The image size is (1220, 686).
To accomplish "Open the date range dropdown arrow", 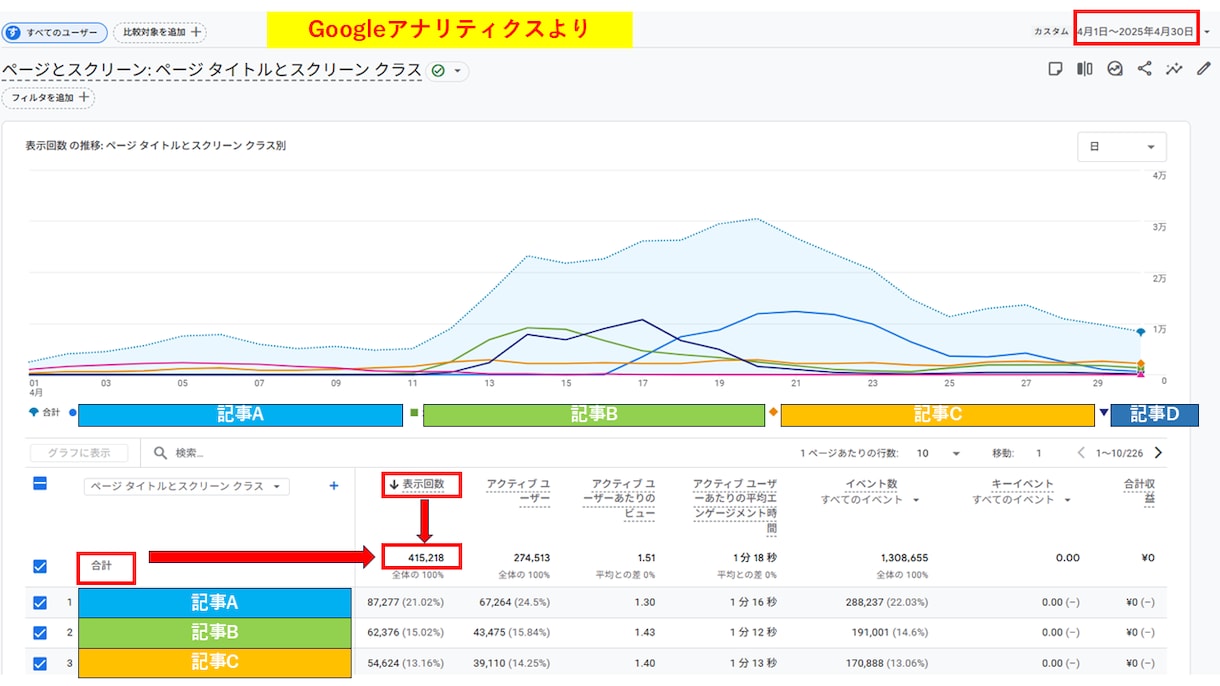I will coord(1207,32).
